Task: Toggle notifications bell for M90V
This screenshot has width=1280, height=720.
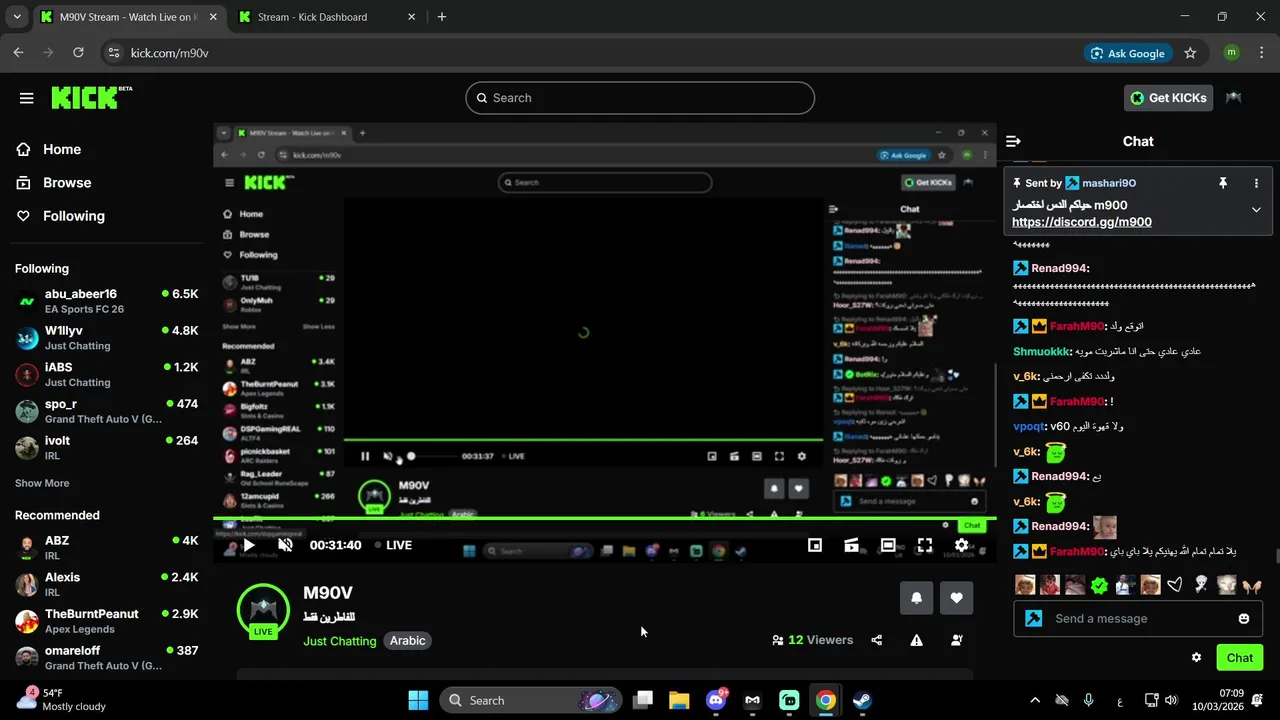Action: [x=916, y=598]
